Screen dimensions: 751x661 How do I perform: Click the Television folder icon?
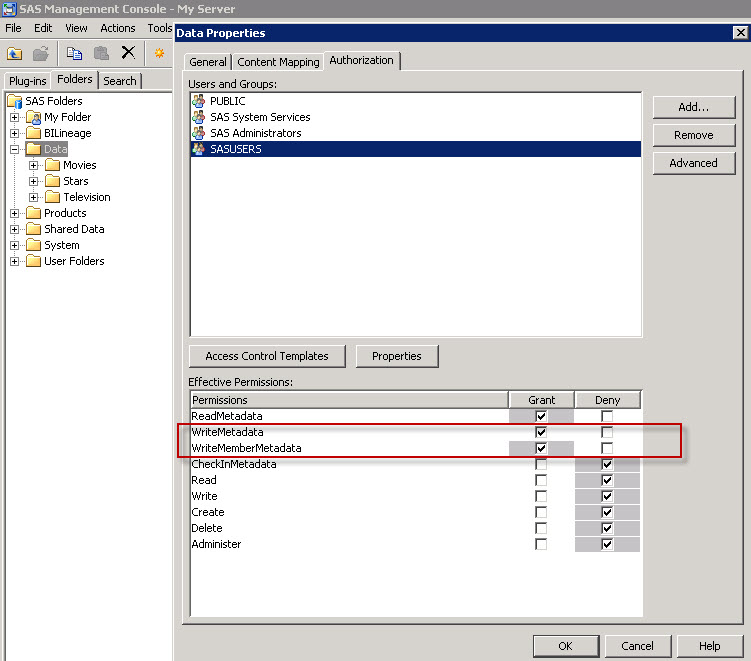pyautogui.click(x=53, y=197)
